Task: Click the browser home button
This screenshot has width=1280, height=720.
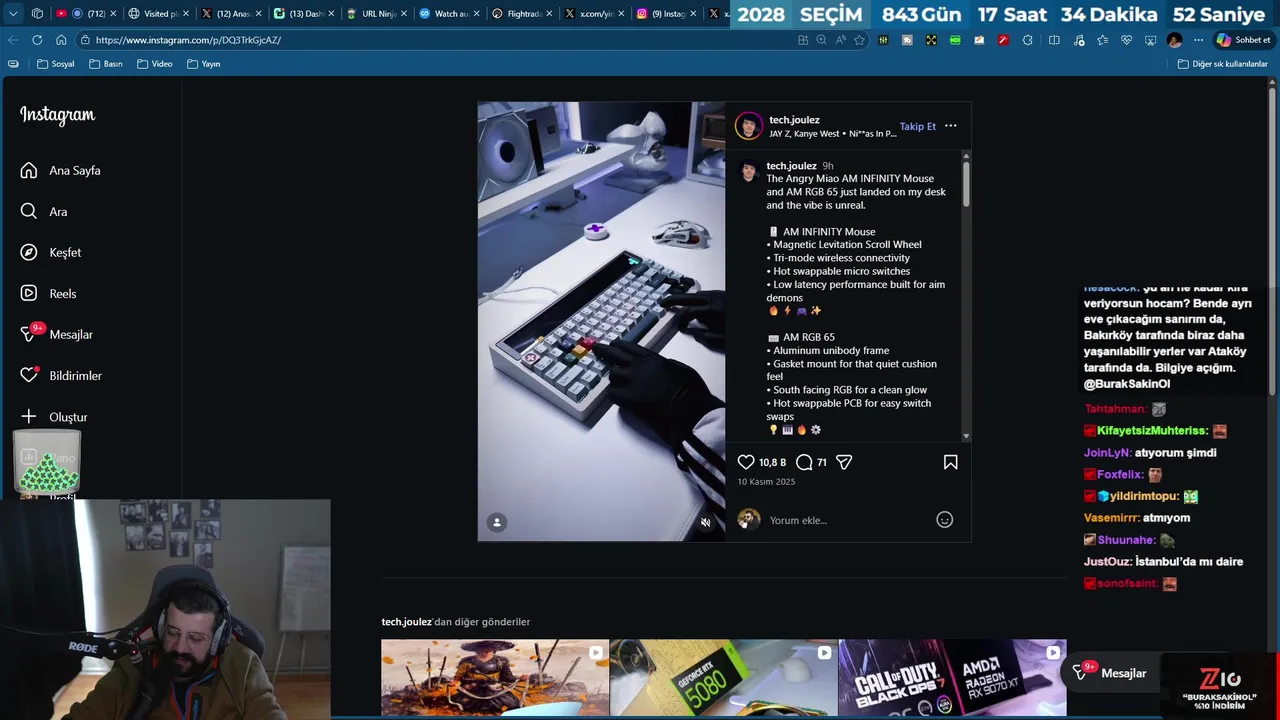Action: click(61, 40)
